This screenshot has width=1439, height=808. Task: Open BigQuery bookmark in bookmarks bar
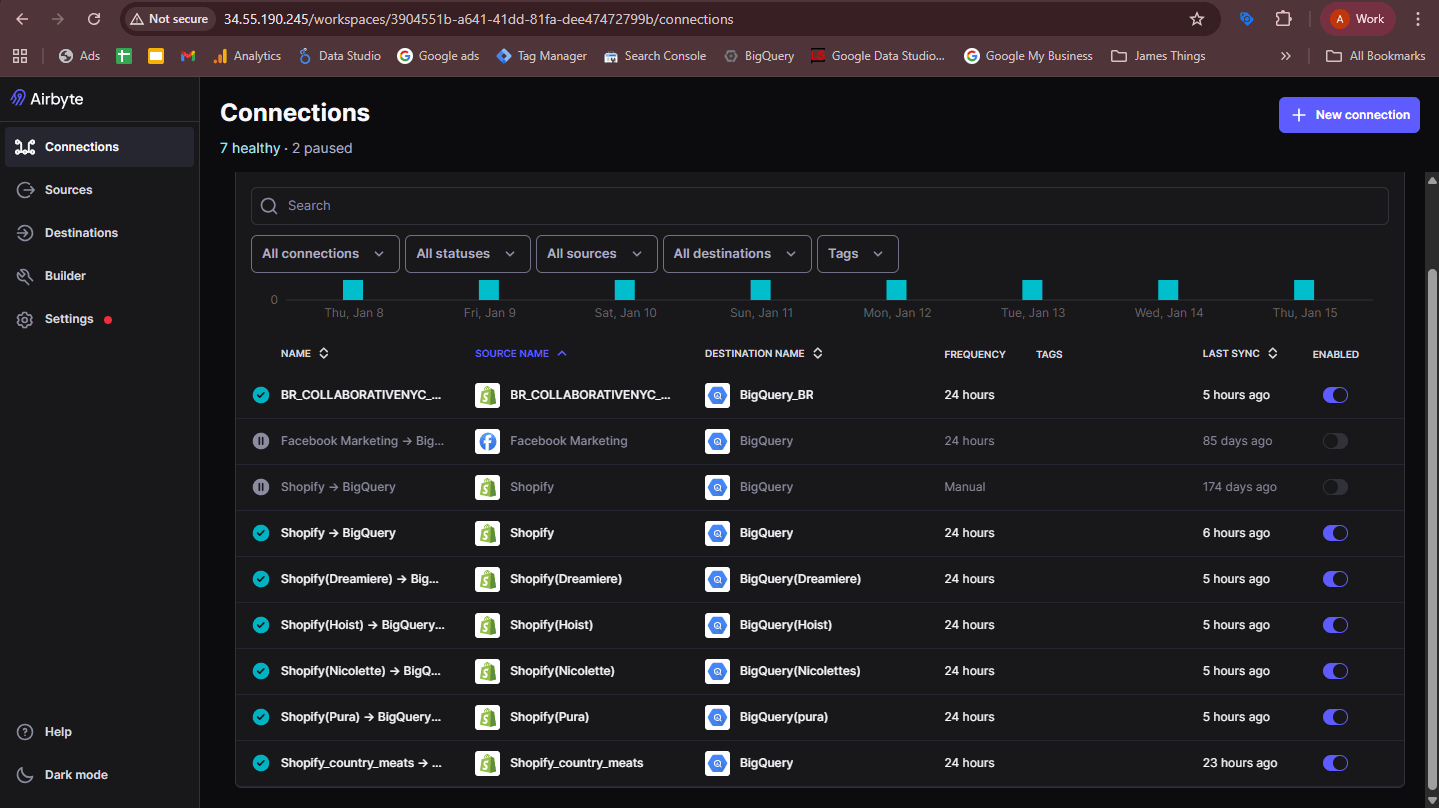(759, 56)
